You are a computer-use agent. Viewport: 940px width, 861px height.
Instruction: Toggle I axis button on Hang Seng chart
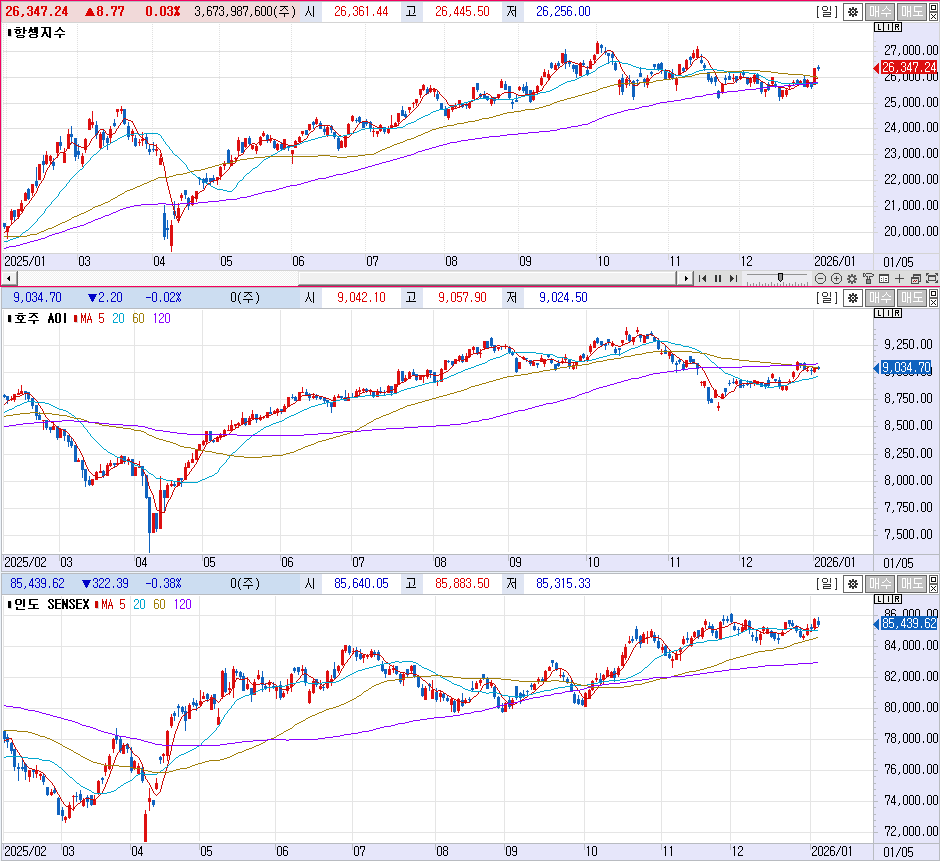point(888,27)
